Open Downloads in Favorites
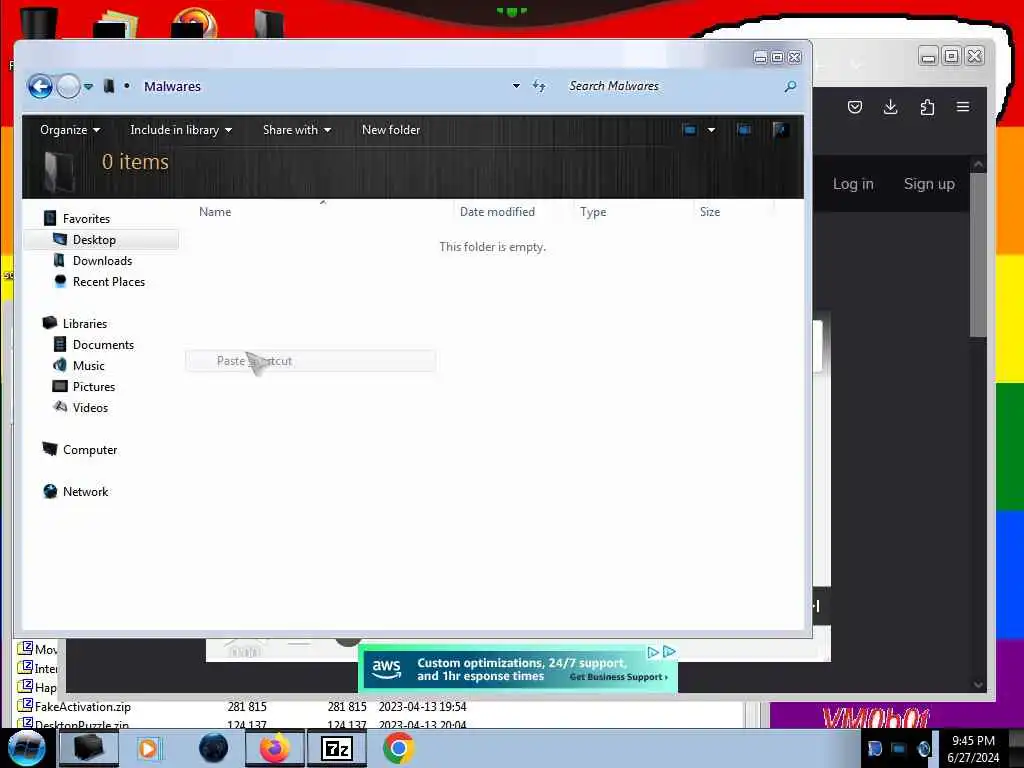Screen dimensions: 1024x768 pyautogui.click(x=102, y=261)
